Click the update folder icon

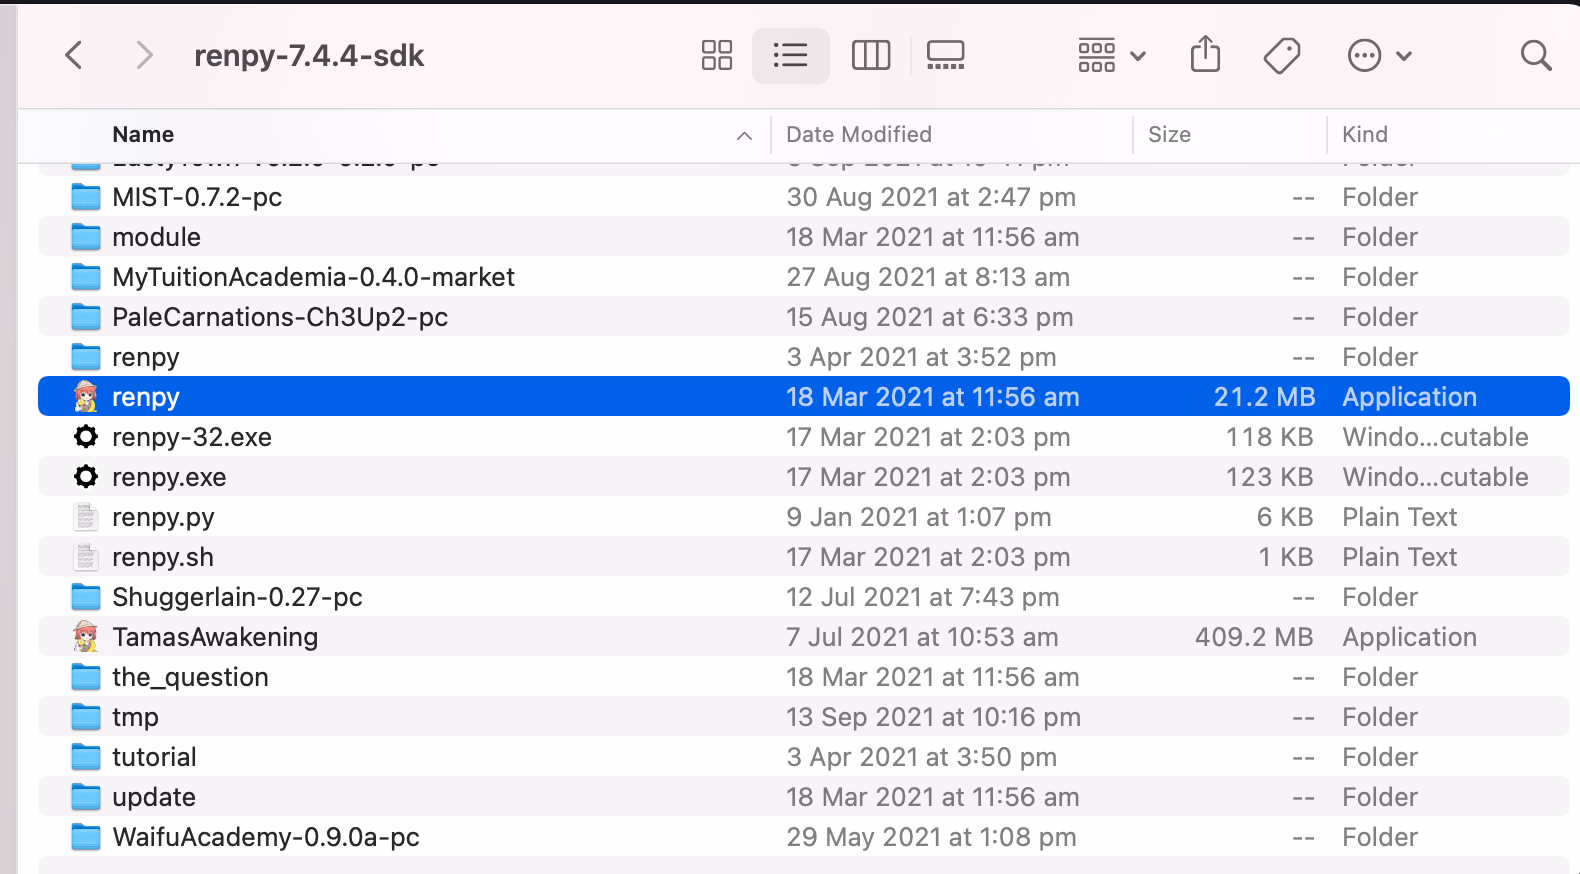coord(86,797)
